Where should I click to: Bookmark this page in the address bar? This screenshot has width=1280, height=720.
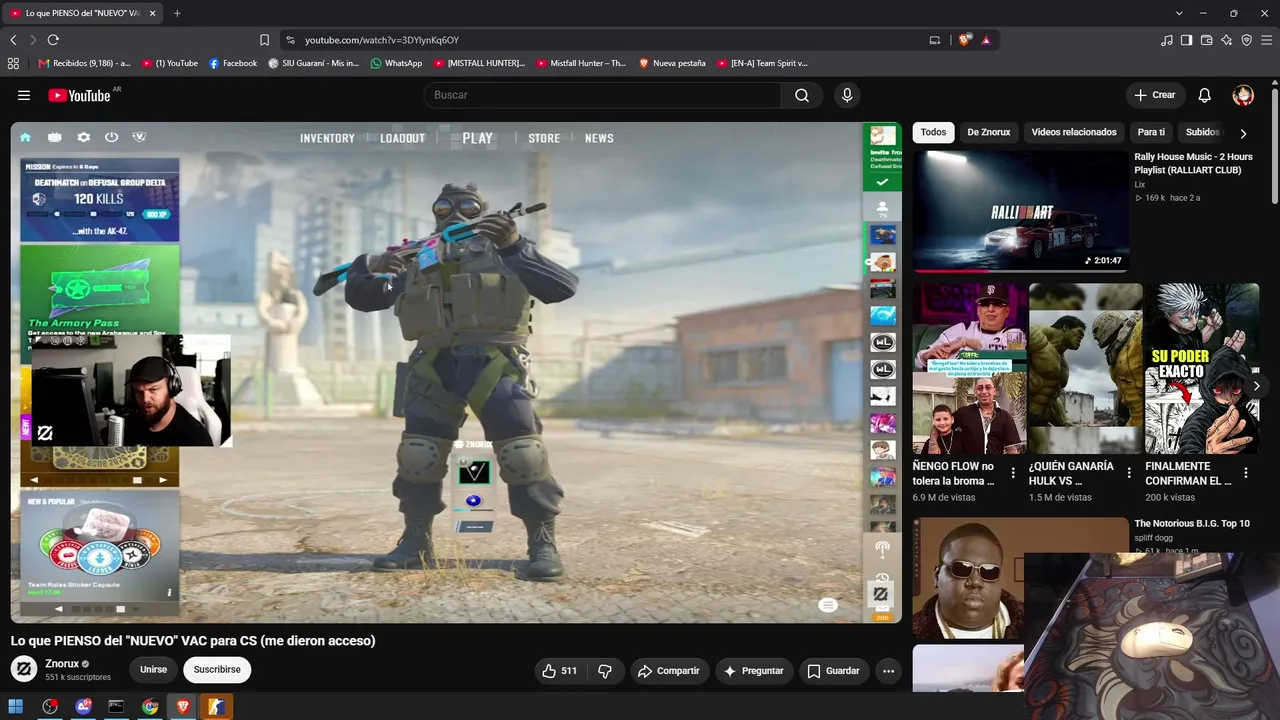(x=264, y=40)
